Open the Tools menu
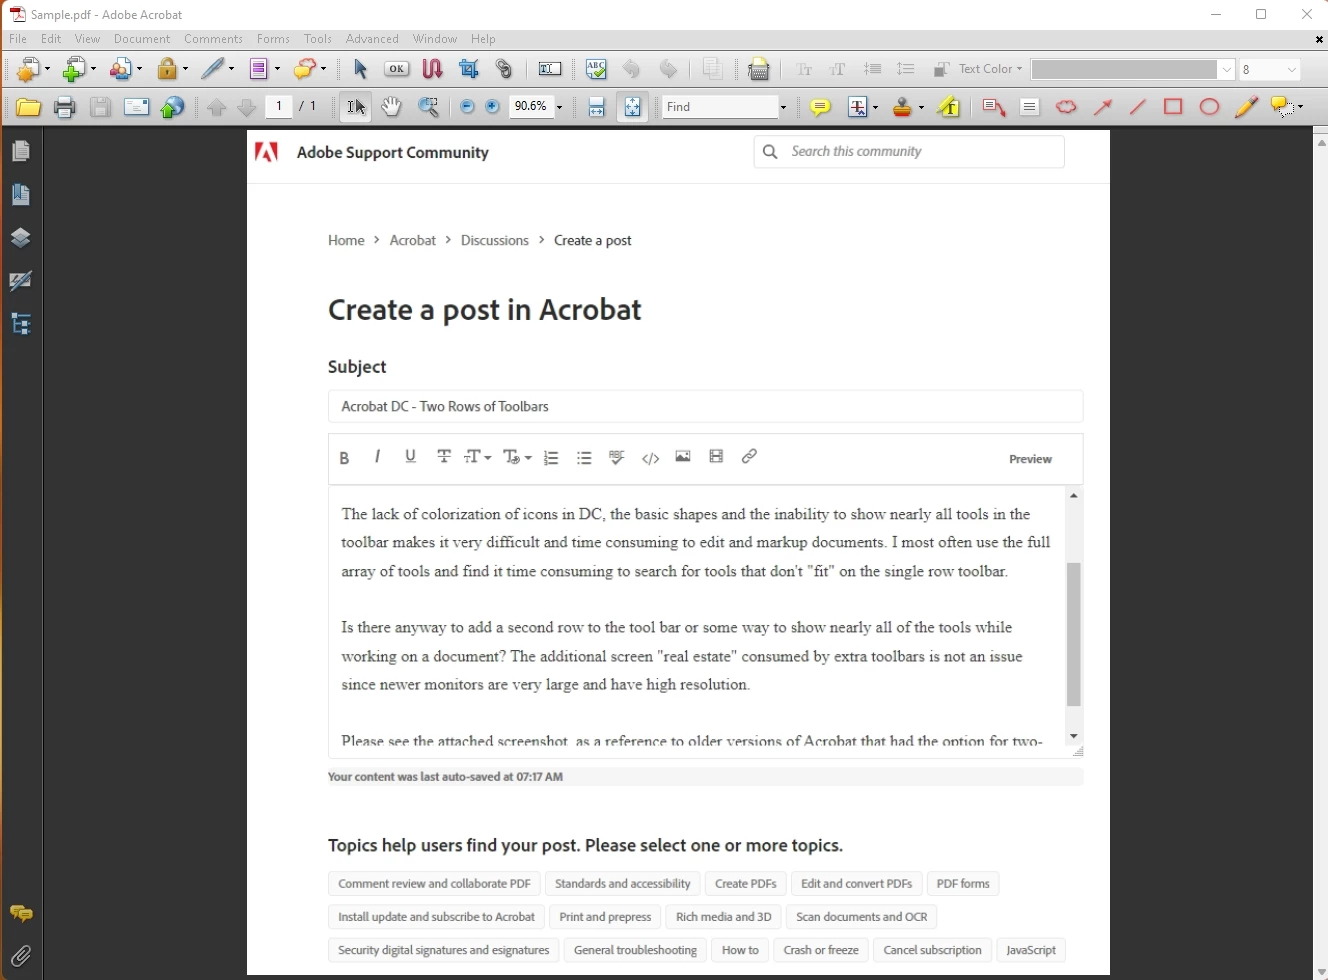The image size is (1328, 980). pyautogui.click(x=318, y=39)
